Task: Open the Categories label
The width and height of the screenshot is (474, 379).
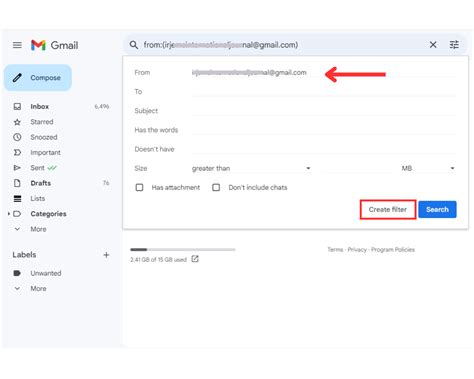Action: click(x=48, y=214)
